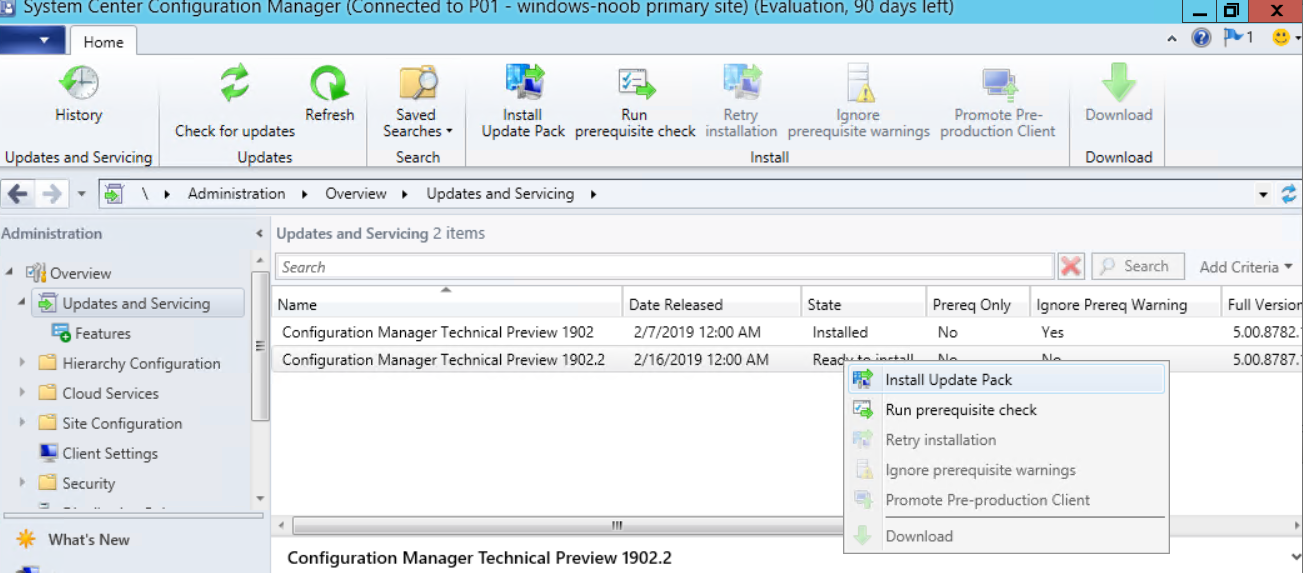Open the Add Criteria dropdown

tap(1246, 267)
